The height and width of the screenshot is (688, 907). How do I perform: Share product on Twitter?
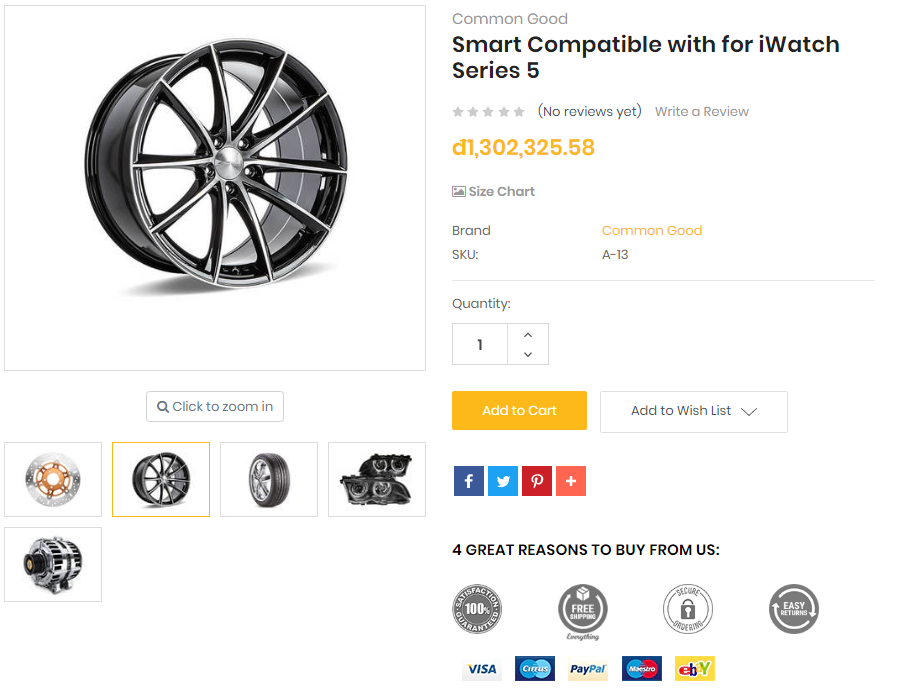point(503,481)
